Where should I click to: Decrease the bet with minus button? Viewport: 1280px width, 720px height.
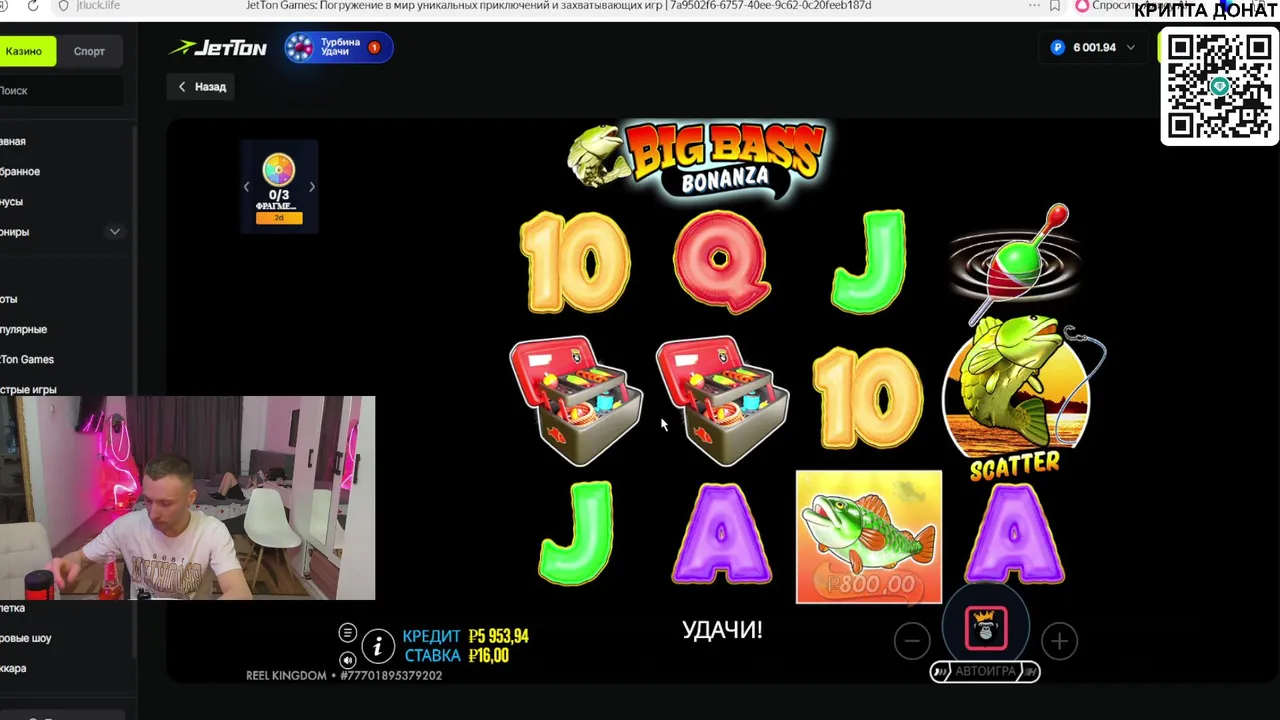point(912,641)
